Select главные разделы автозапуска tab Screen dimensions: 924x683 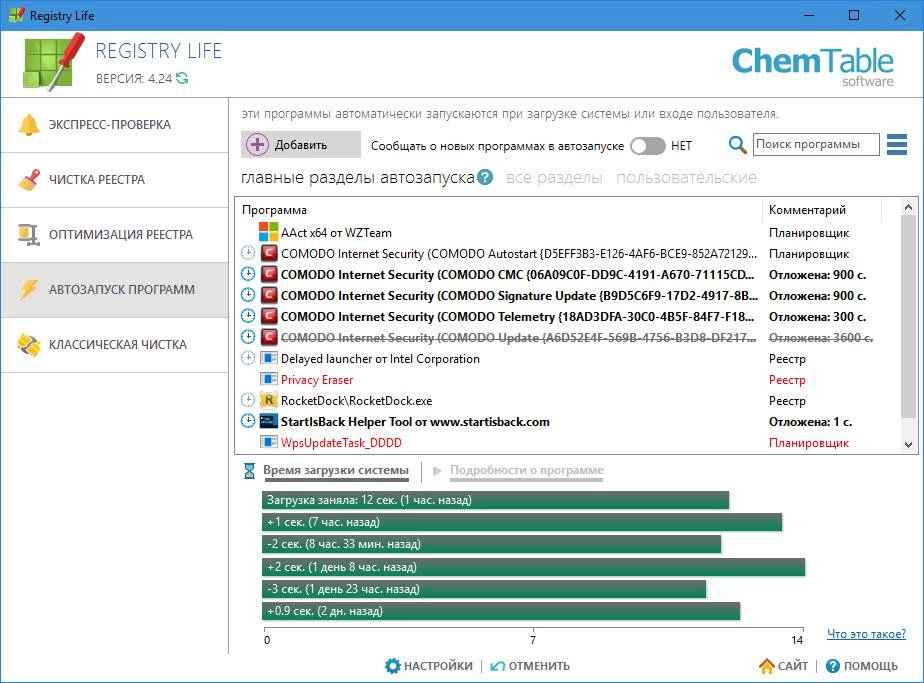pyautogui.click(x=358, y=177)
